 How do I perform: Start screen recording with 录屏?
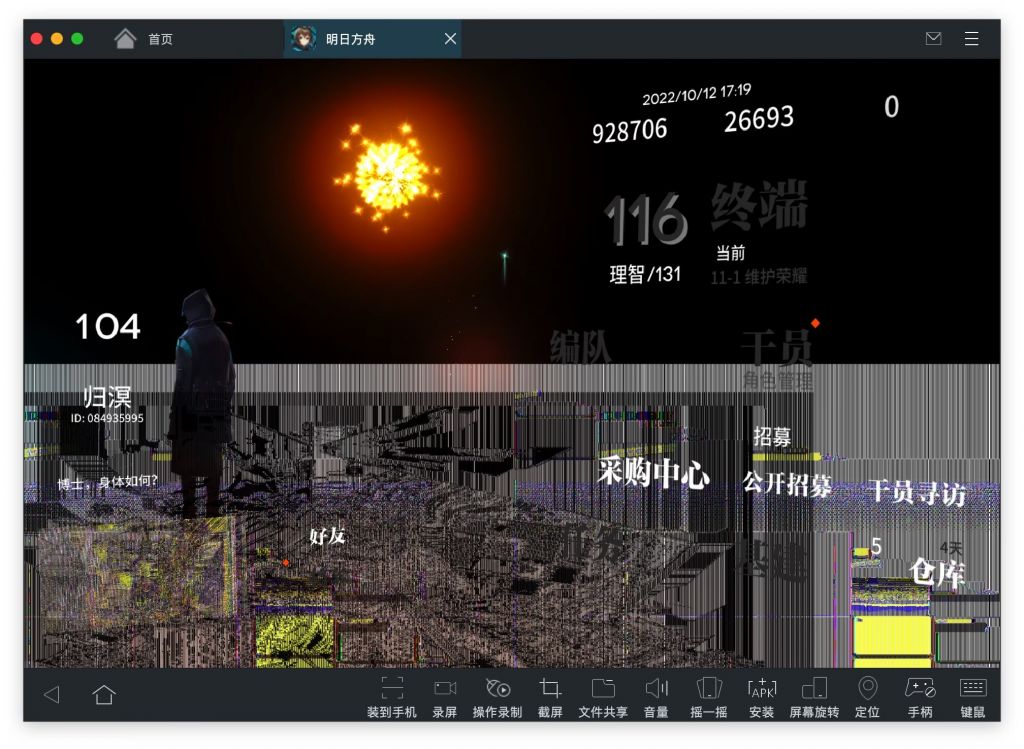pos(445,689)
